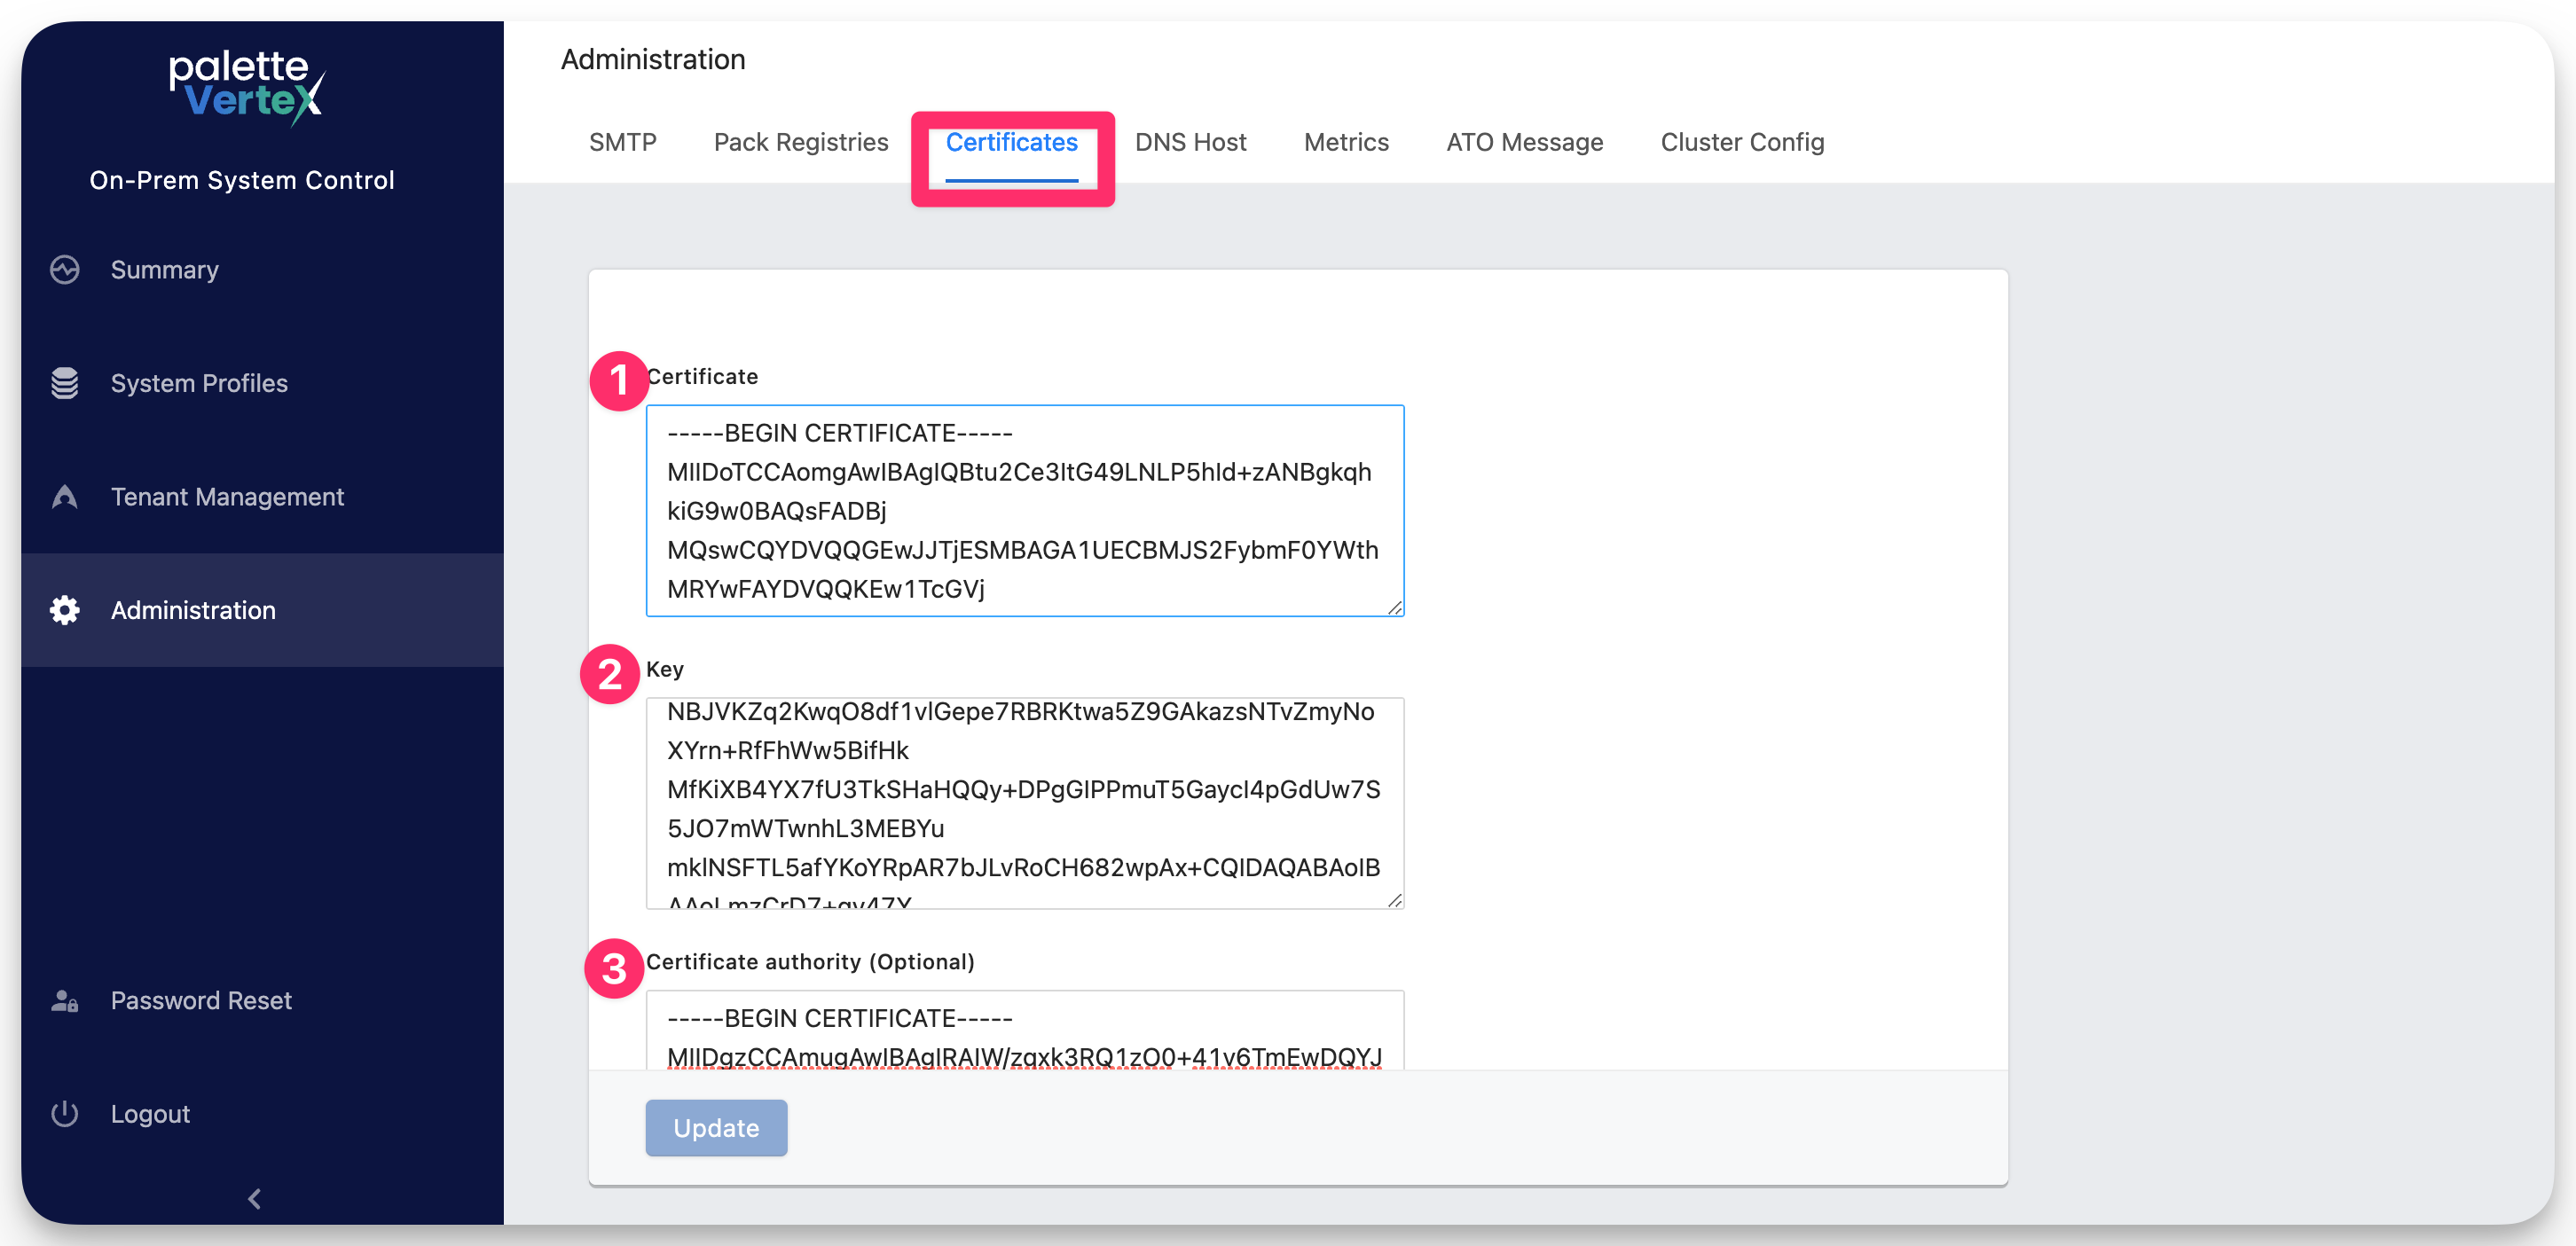2576x1246 pixels.
Task: Click the Password Reset user-lock icon
Action: 65,1001
